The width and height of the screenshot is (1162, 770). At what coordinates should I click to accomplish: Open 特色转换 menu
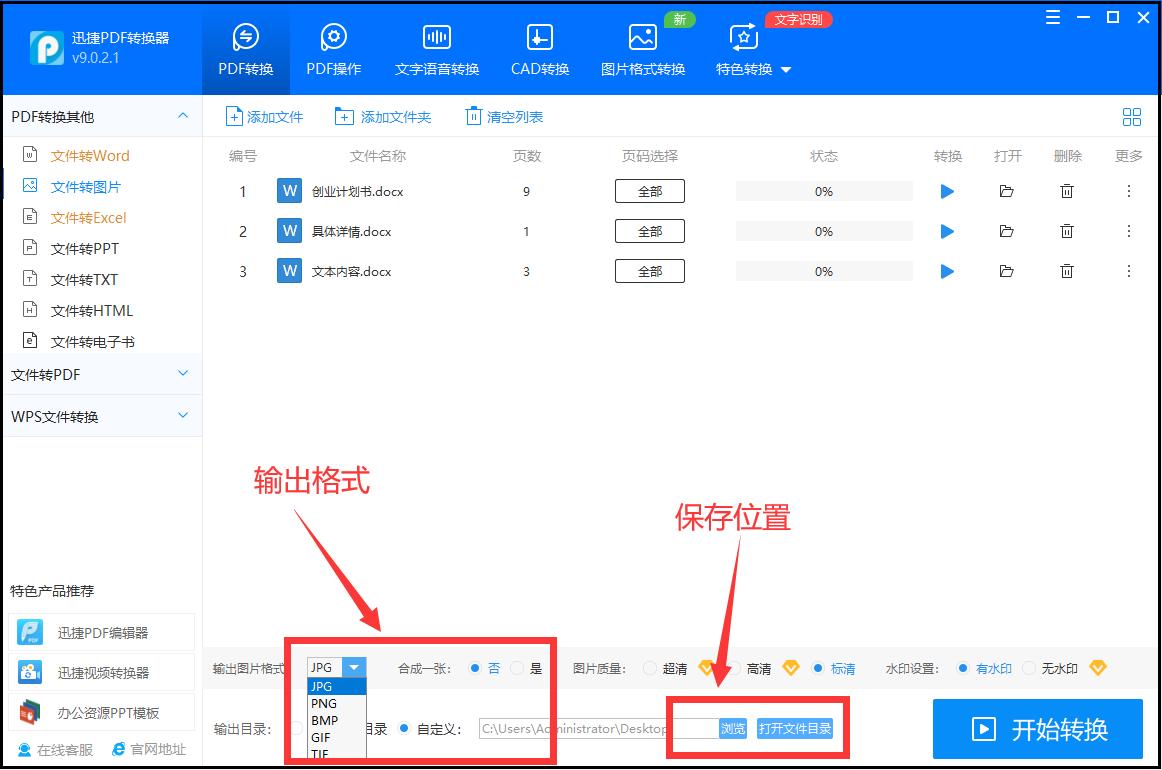pos(745,70)
